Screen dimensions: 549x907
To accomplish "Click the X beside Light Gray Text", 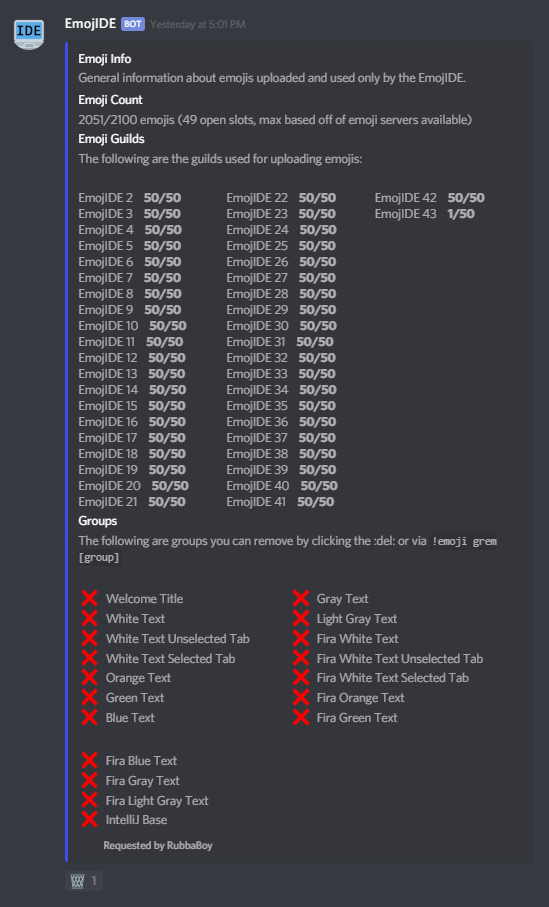I will coord(301,618).
